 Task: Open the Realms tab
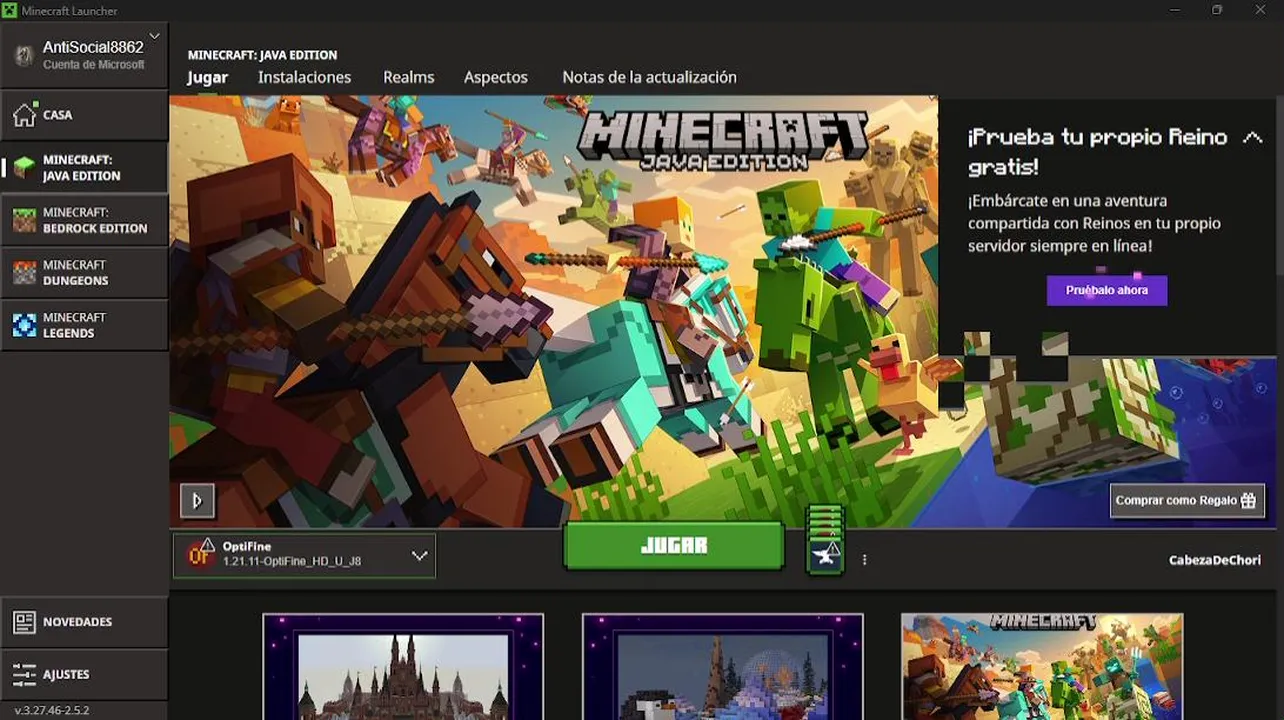tap(408, 77)
